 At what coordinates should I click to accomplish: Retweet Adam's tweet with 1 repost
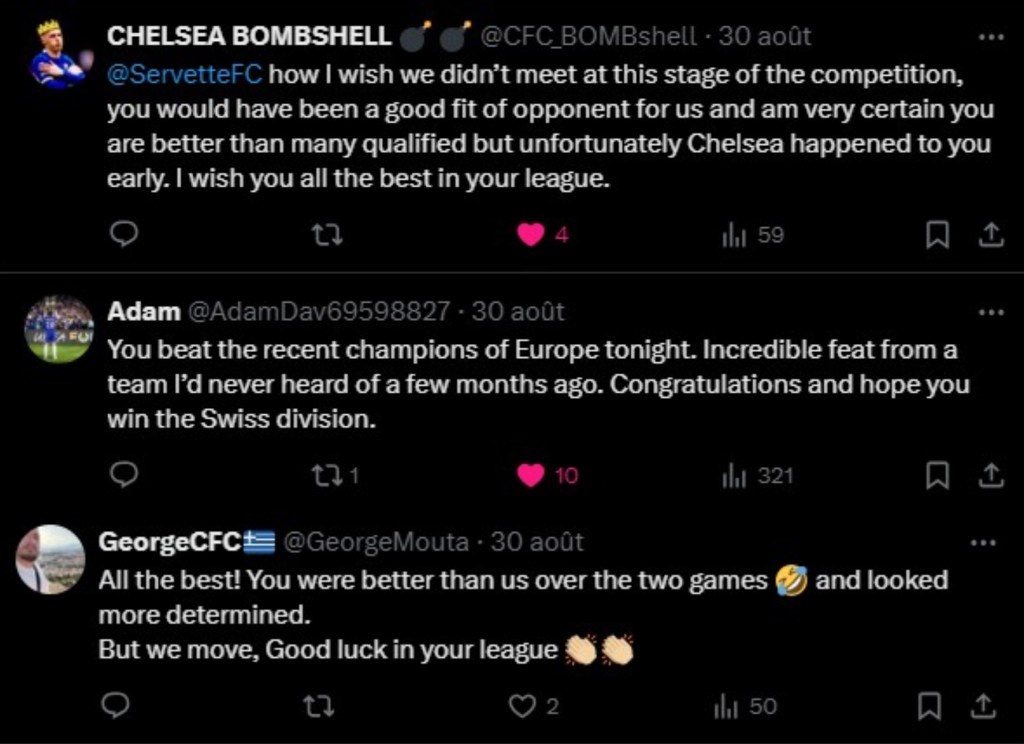326,475
